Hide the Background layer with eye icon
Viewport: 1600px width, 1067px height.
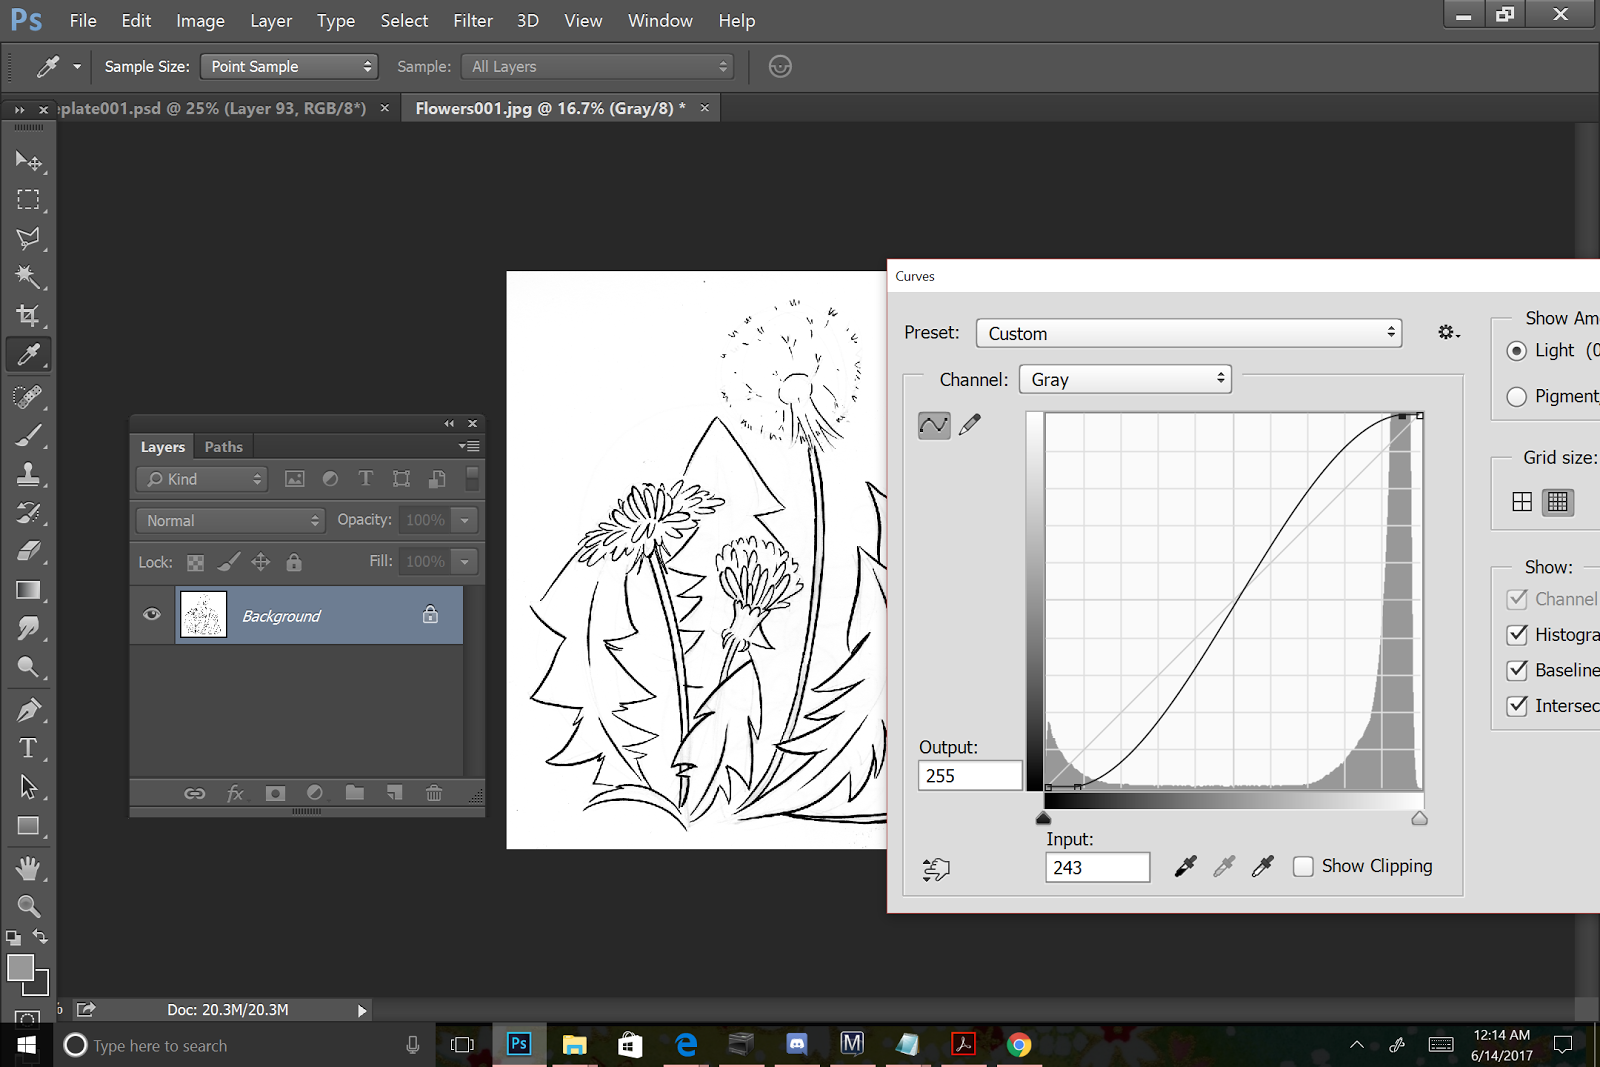coord(152,615)
